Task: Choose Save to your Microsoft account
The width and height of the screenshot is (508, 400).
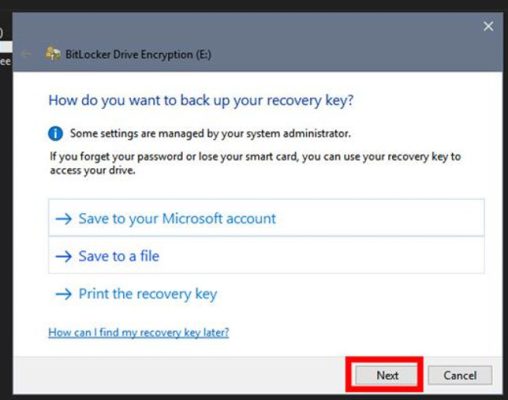Action: [266, 218]
